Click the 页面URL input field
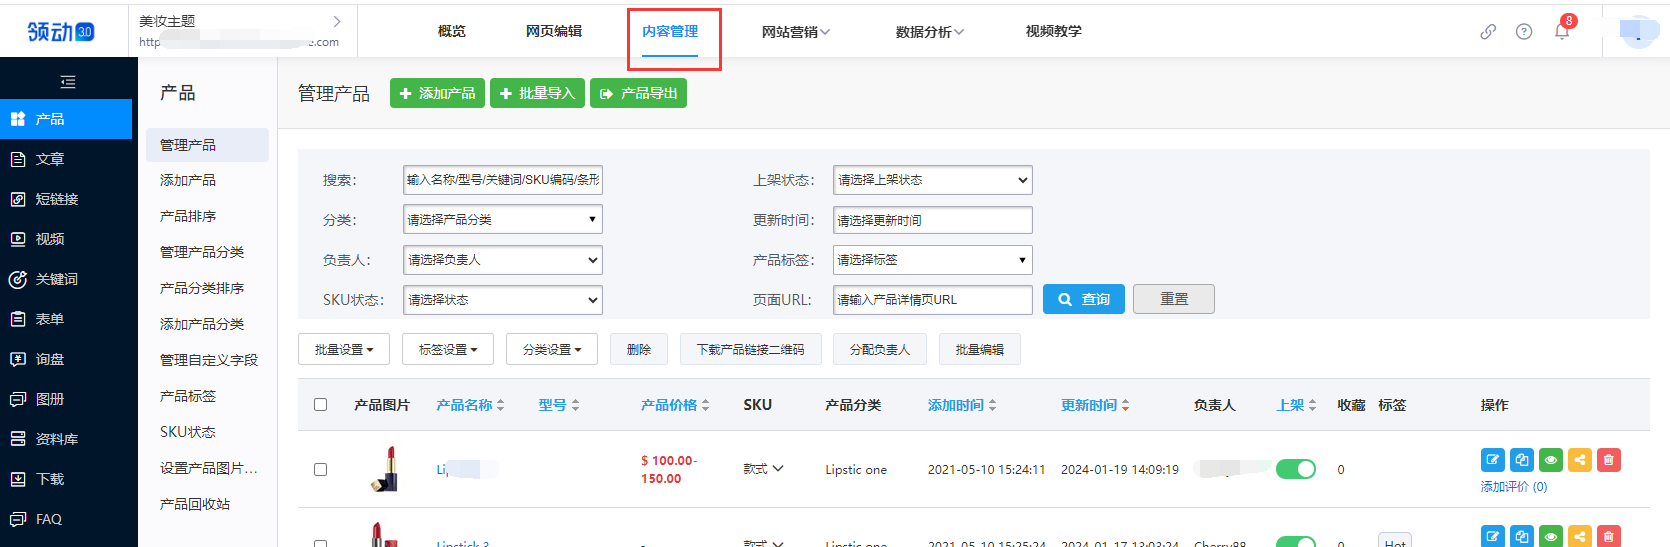This screenshot has height=547, width=1670. (933, 300)
